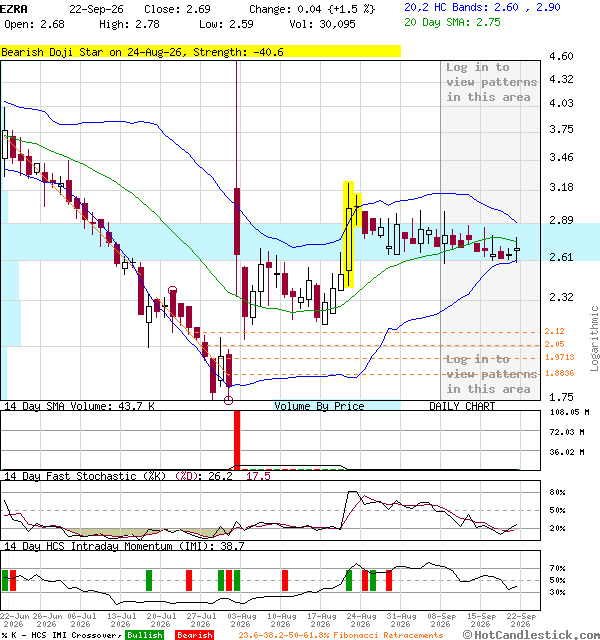Image resolution: width=600 pixels, height=640 pixels.
Task: Click the EZRA ticker symbol
Action: click(x=13, y=9)
